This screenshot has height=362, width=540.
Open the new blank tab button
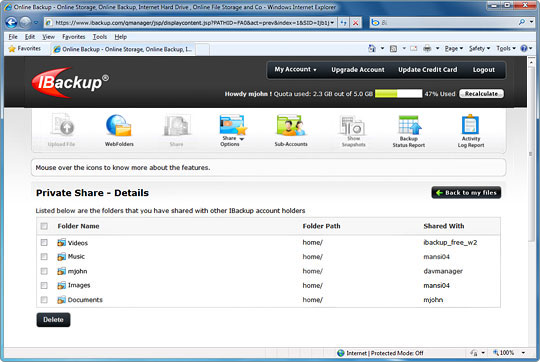tap(202, 49)
